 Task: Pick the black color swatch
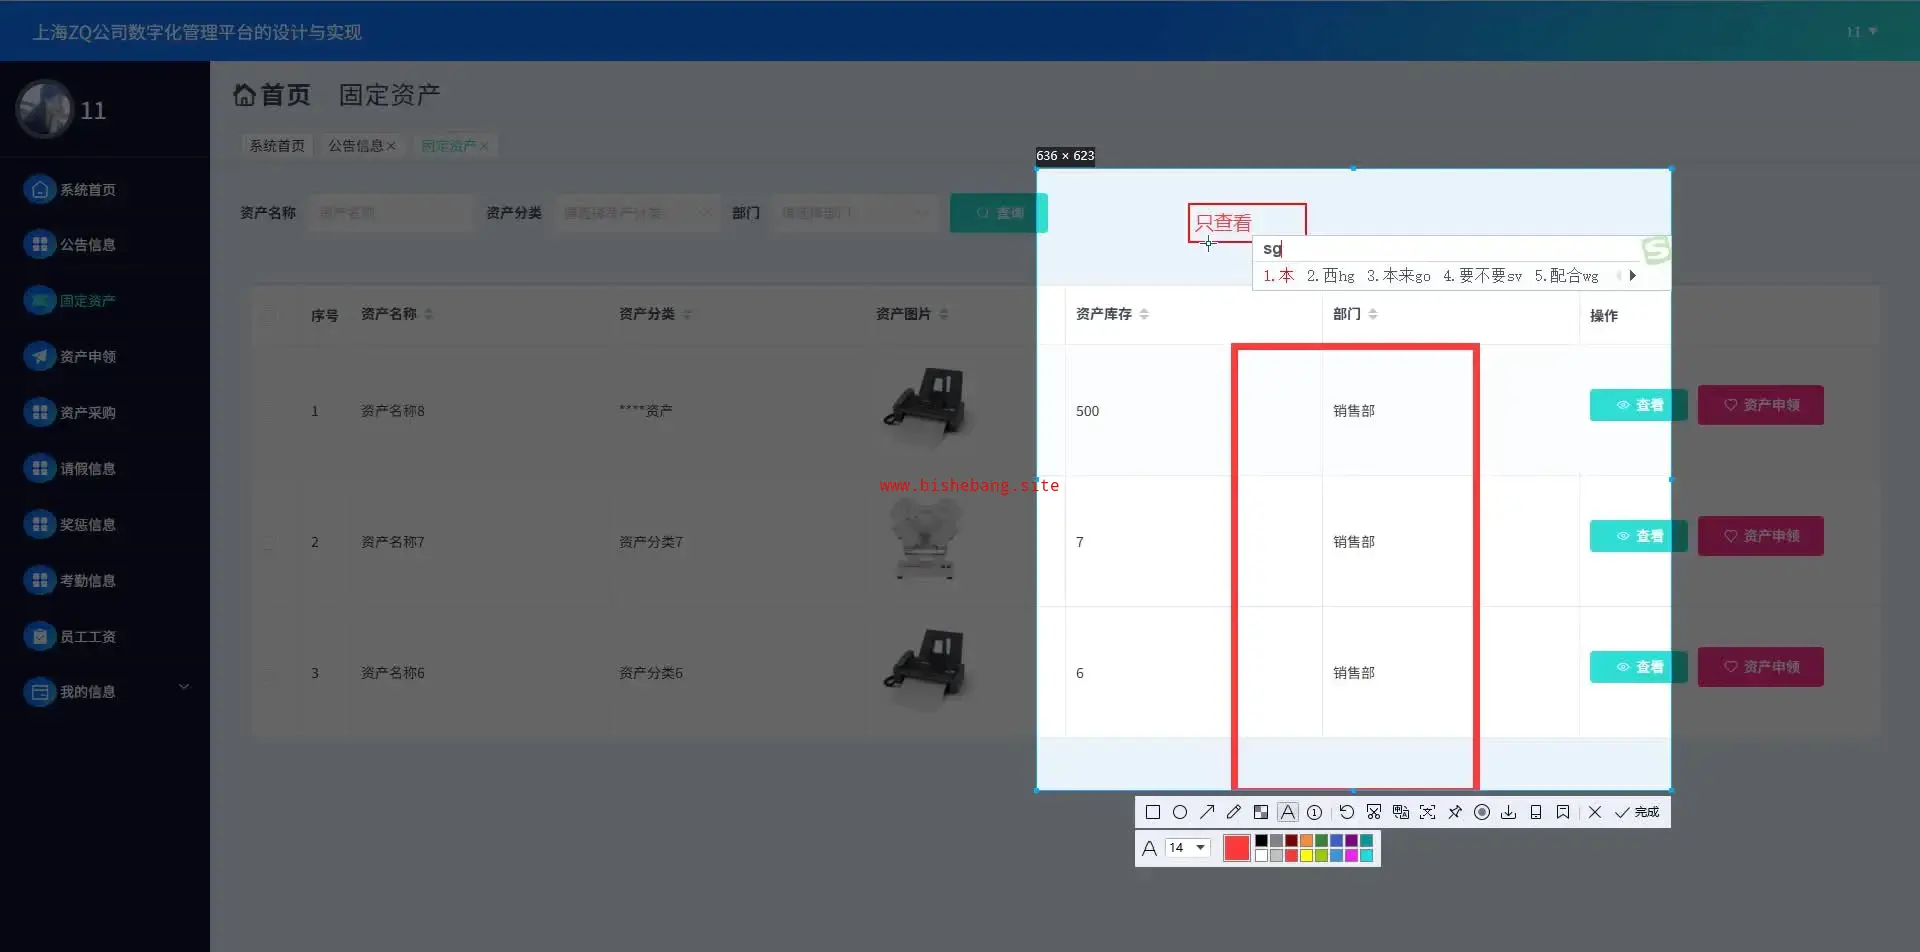(1262, 841)
